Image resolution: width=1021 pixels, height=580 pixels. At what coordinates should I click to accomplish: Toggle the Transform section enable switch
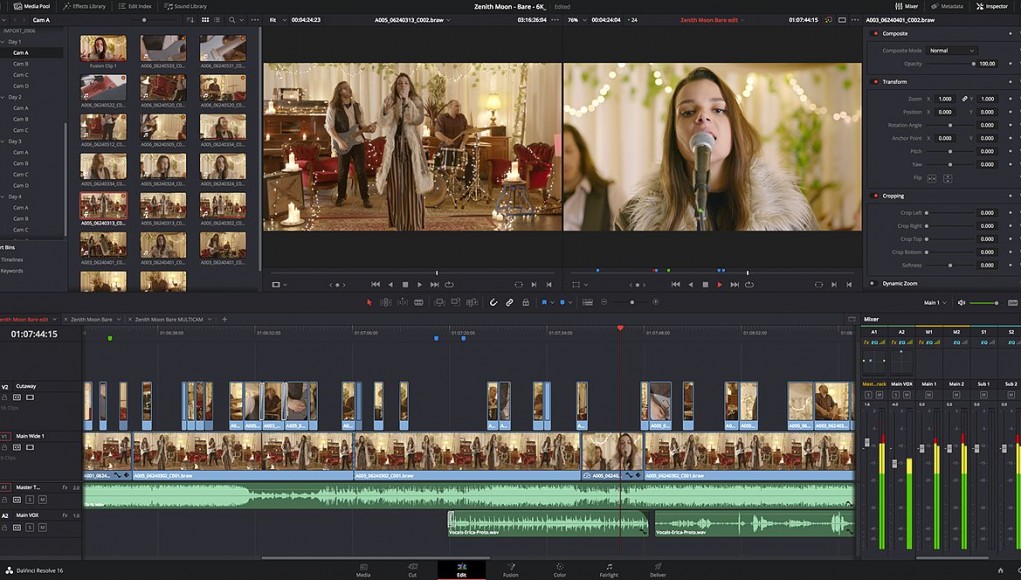pyautogui.click(x=875, y=82)
